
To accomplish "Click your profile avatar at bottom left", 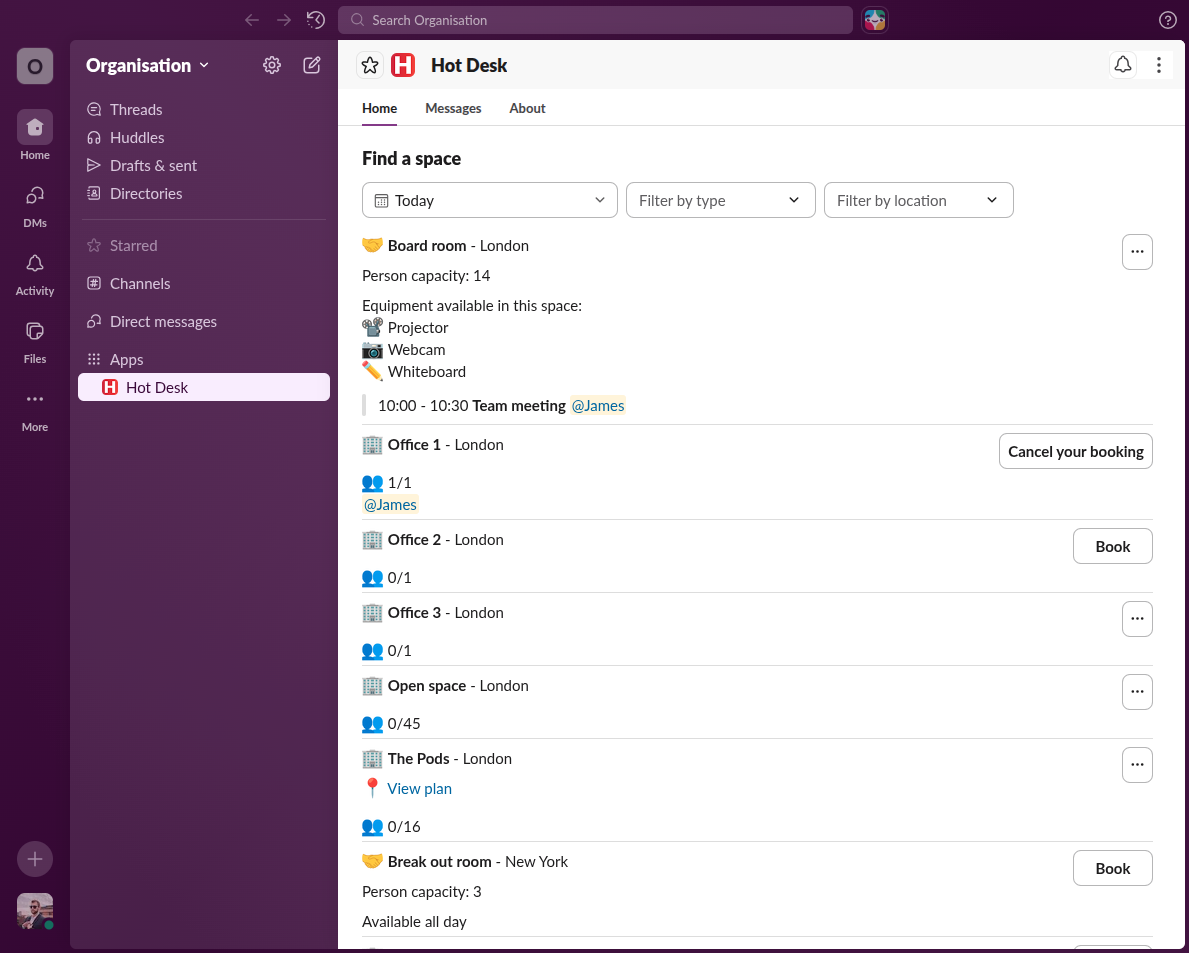I will [34, 911].
